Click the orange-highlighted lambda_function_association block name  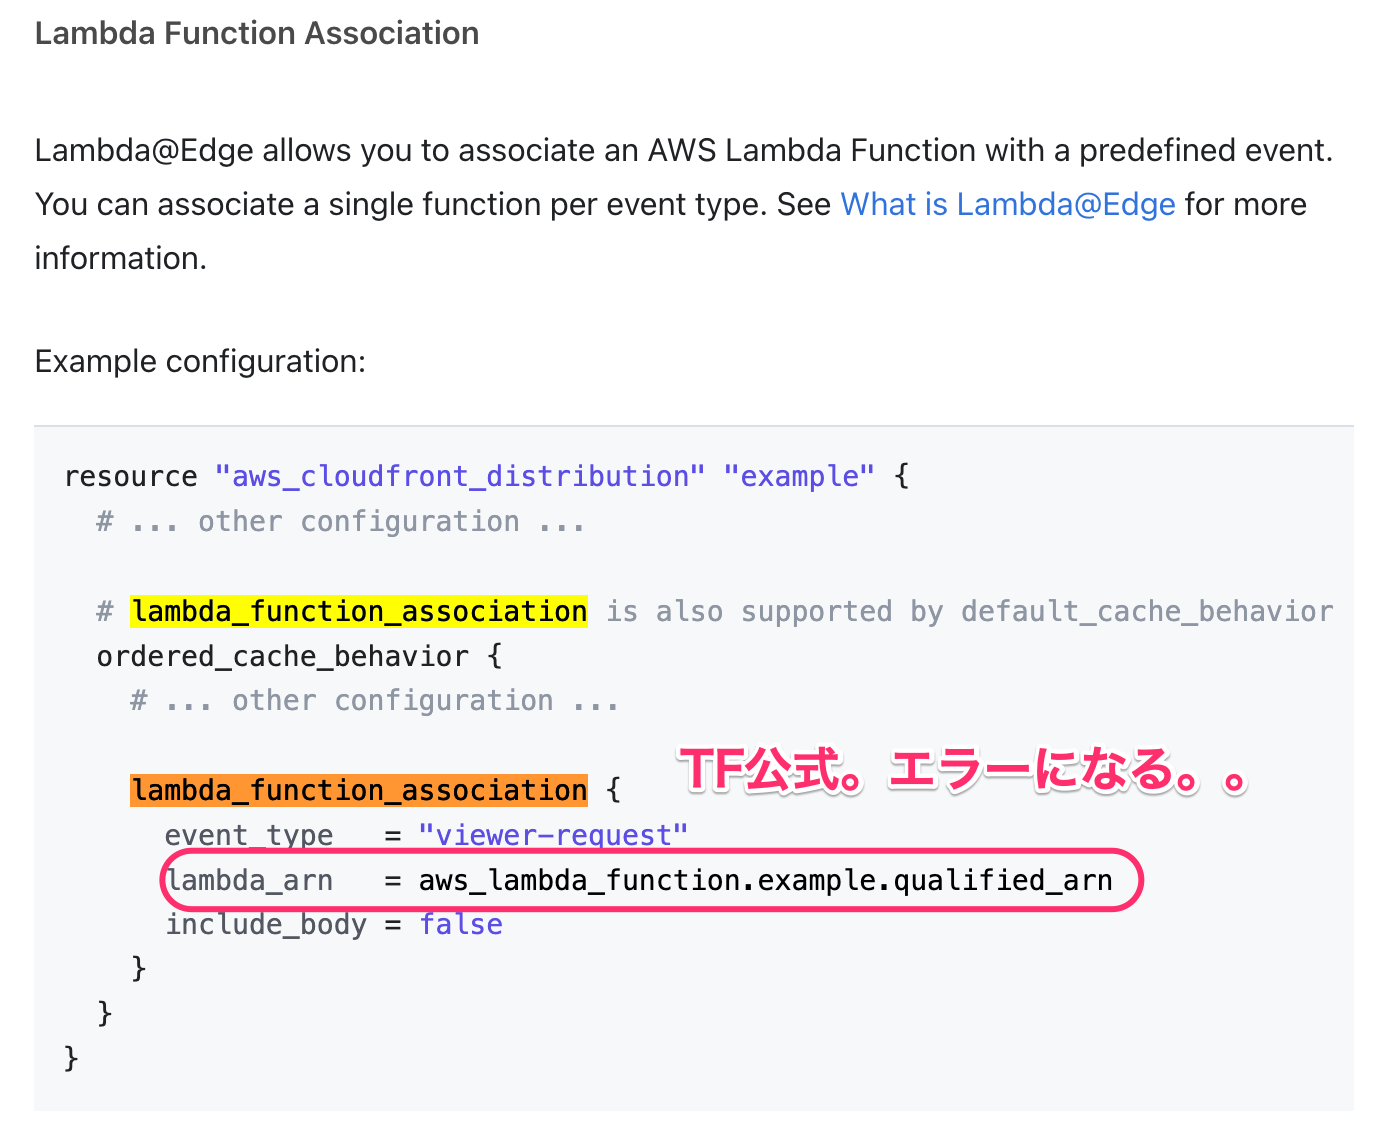pos(359,790)
